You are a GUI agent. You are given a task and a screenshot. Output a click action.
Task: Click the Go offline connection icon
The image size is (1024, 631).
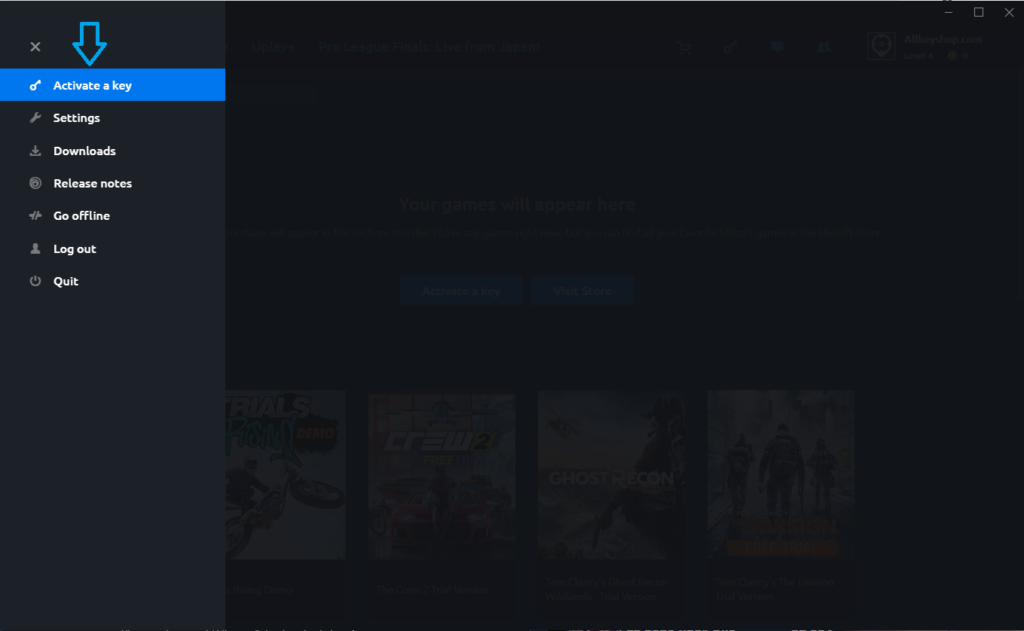[35, 216]
